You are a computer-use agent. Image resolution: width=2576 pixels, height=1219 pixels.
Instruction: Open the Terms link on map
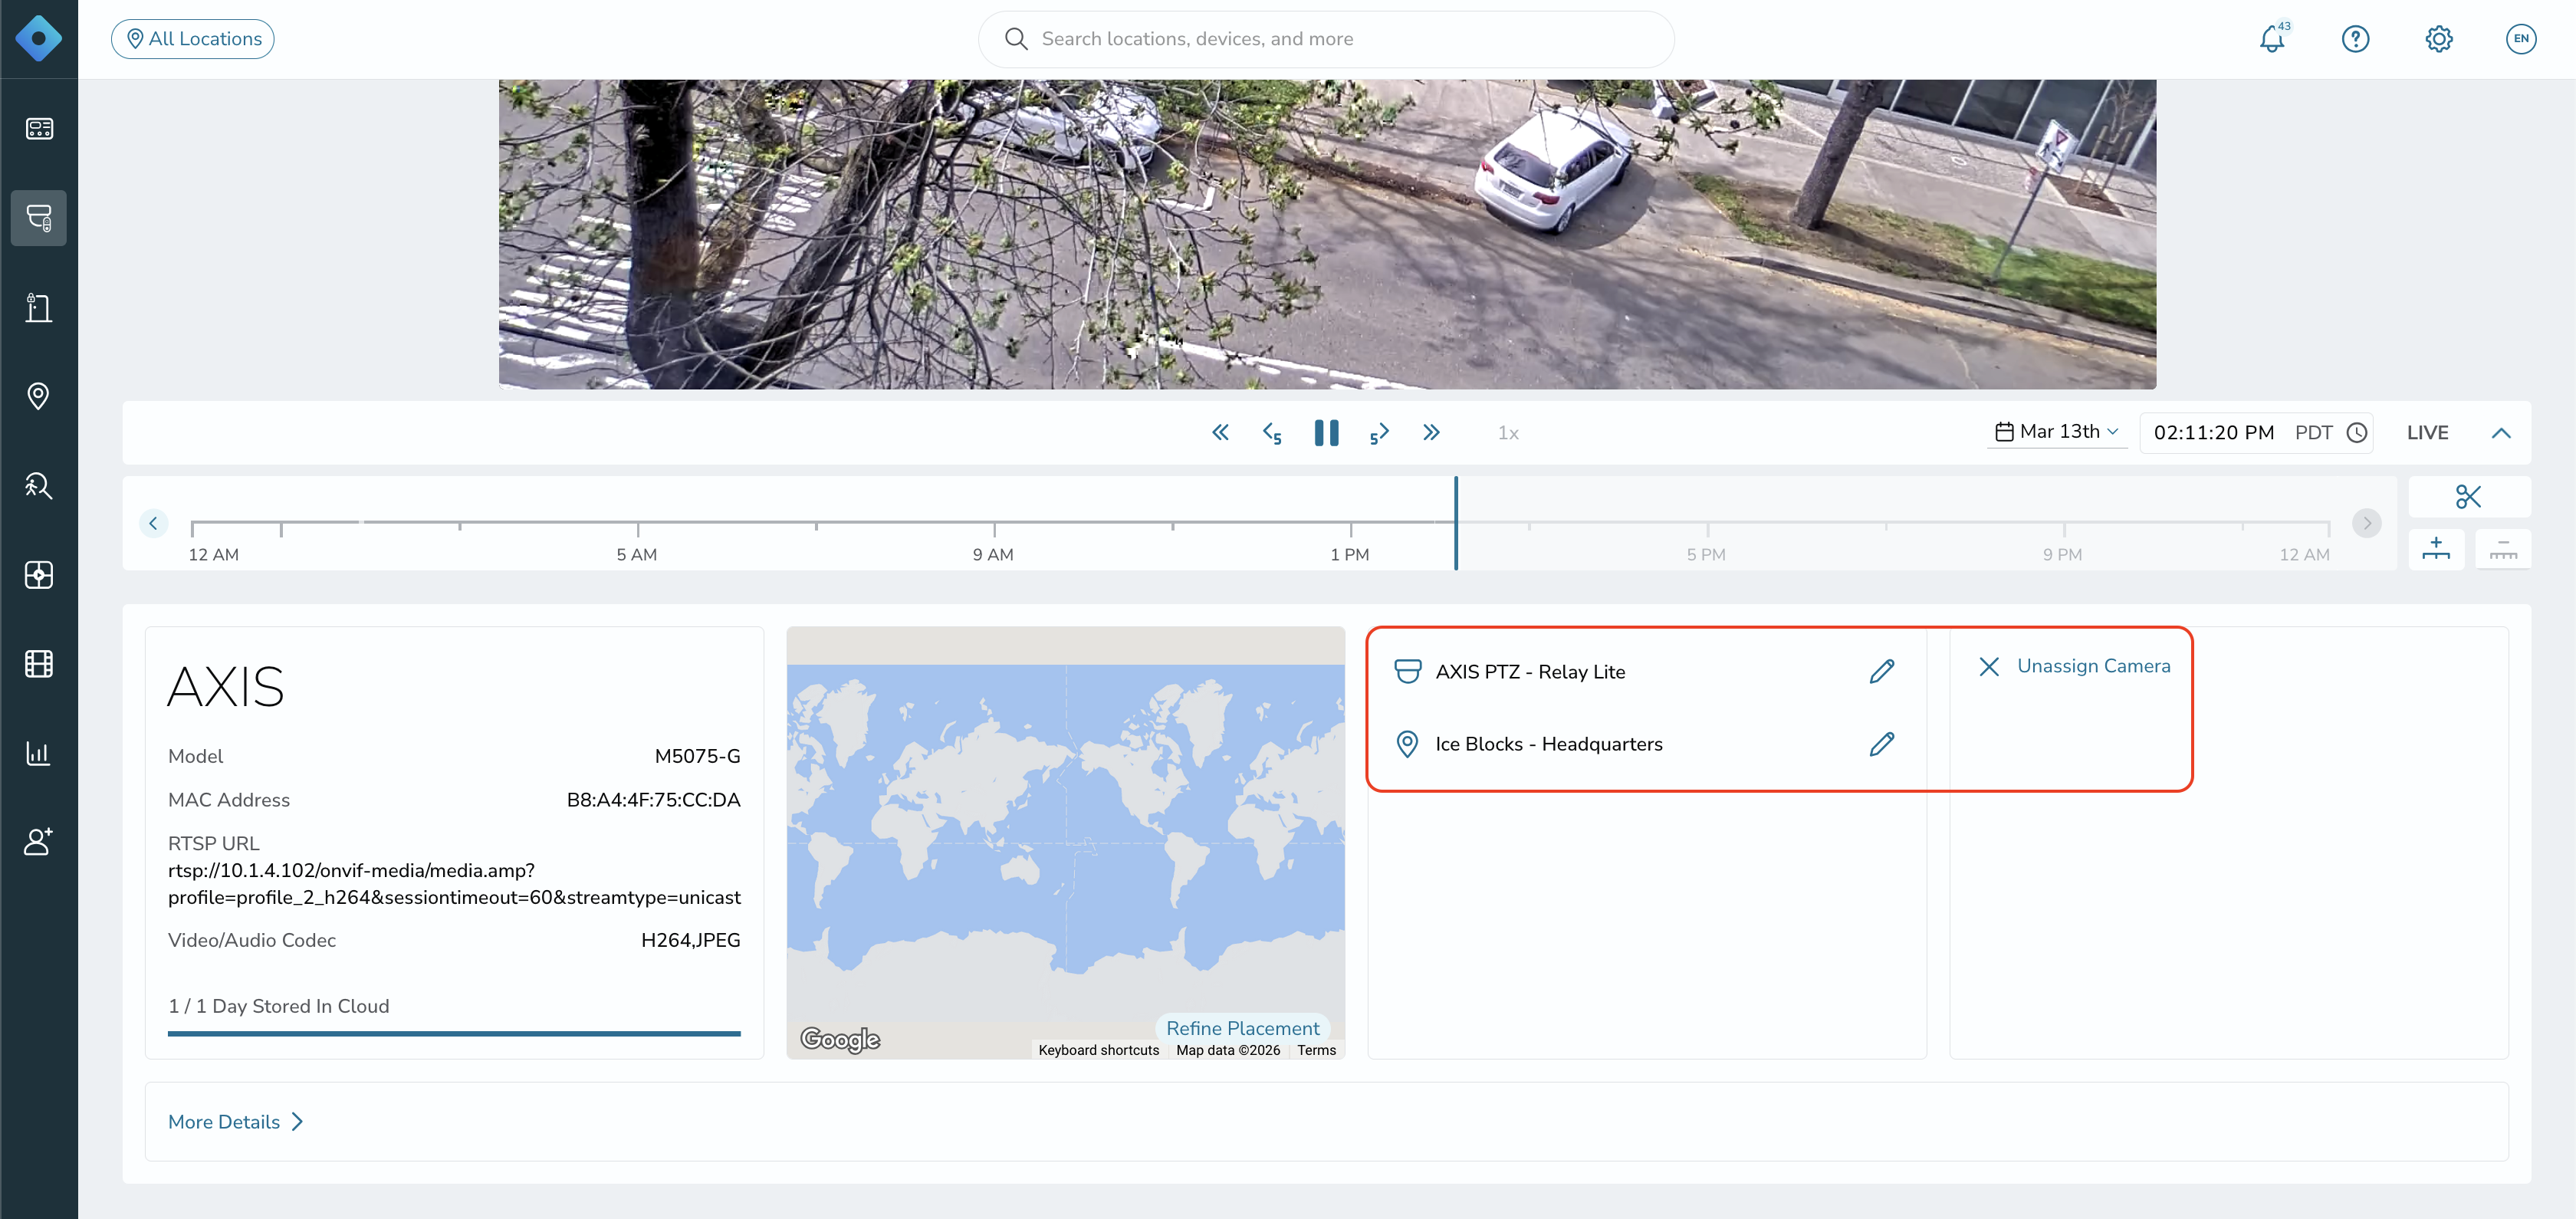tap(1317, 1050)
